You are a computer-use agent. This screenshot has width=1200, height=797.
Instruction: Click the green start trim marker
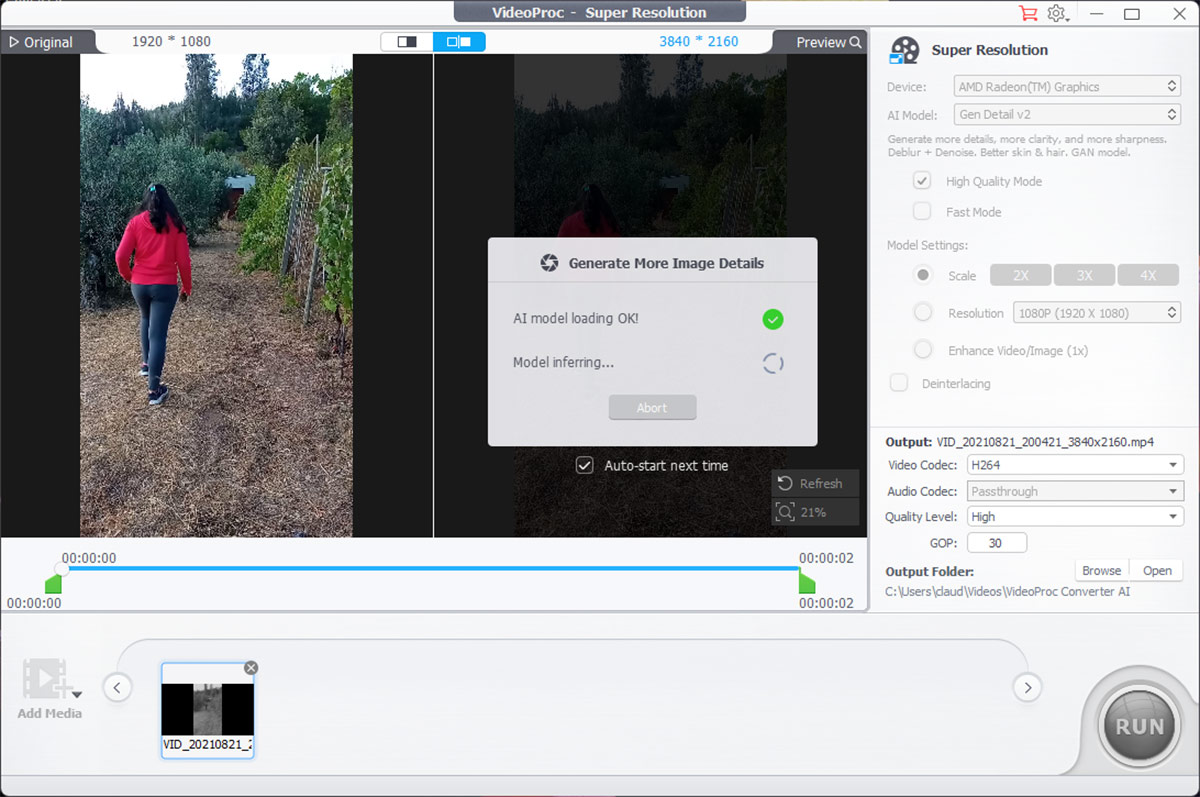click(x=53, y=584)
